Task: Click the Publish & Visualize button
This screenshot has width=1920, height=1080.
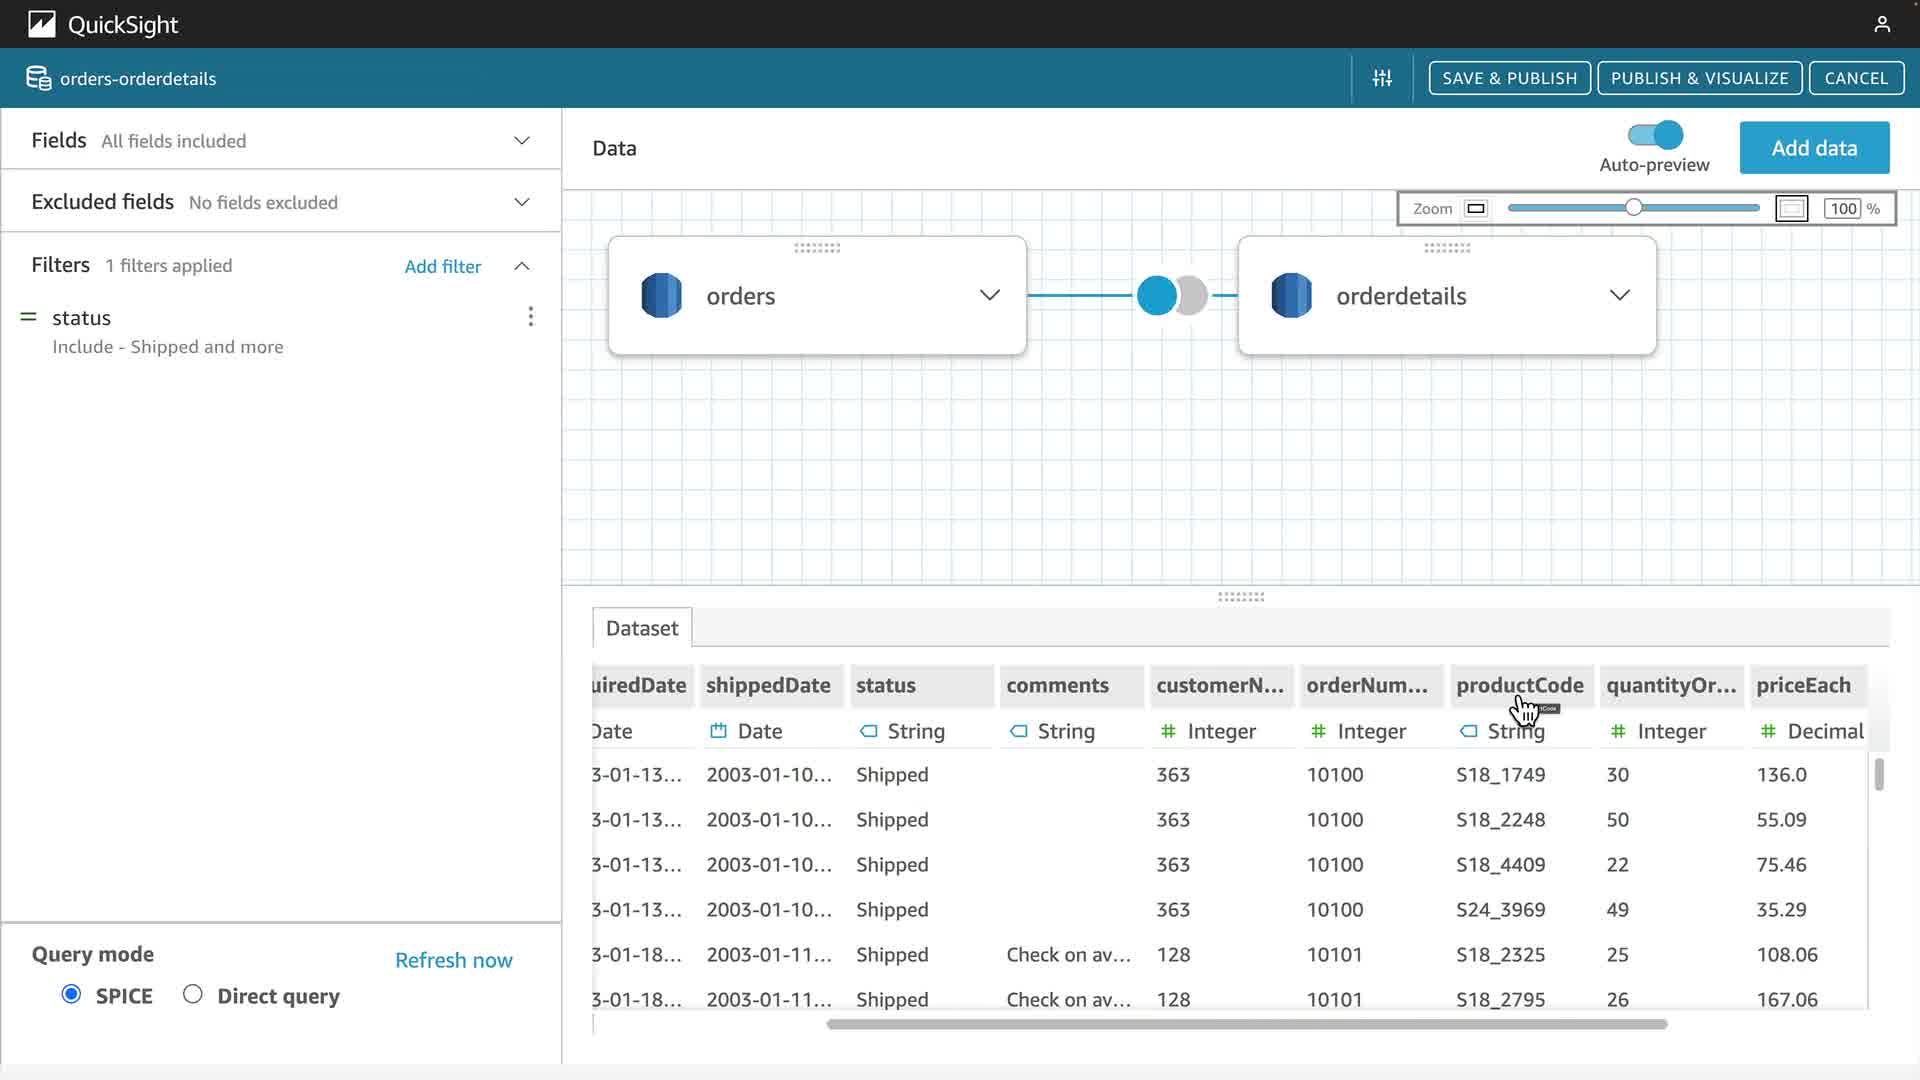Action: coord(1699,78)
